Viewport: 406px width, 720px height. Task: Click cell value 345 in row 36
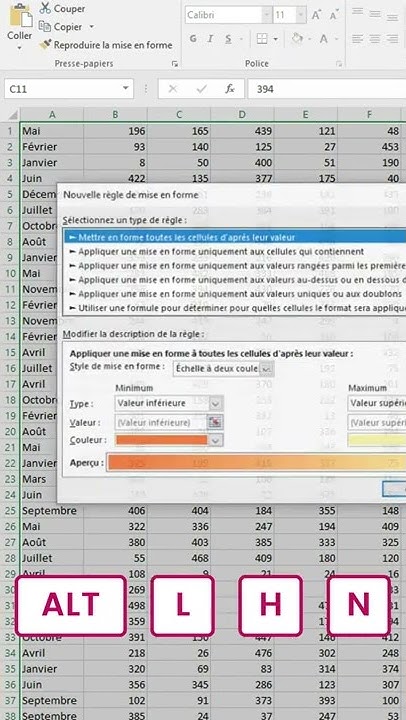pyautogui.click(x=179, y=684)
